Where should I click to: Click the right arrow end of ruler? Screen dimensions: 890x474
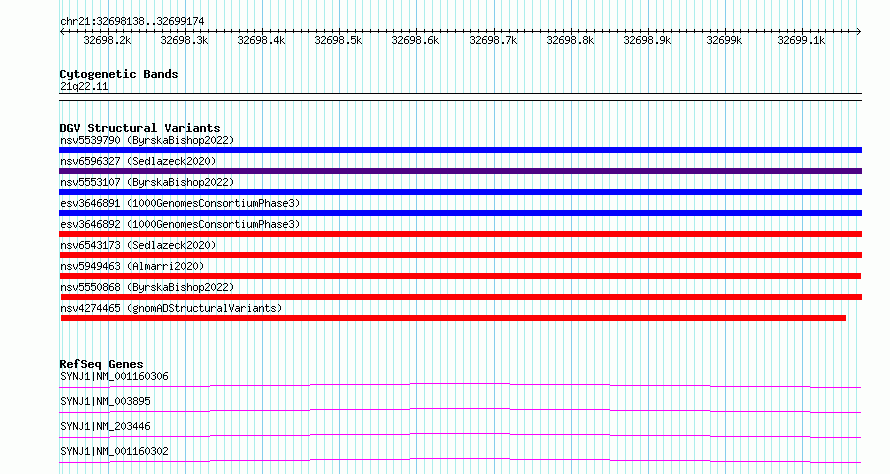859,31
